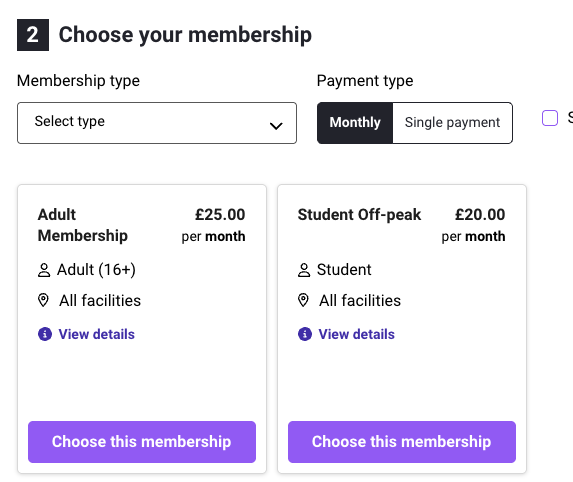Click the person icon beside Student

304,270
